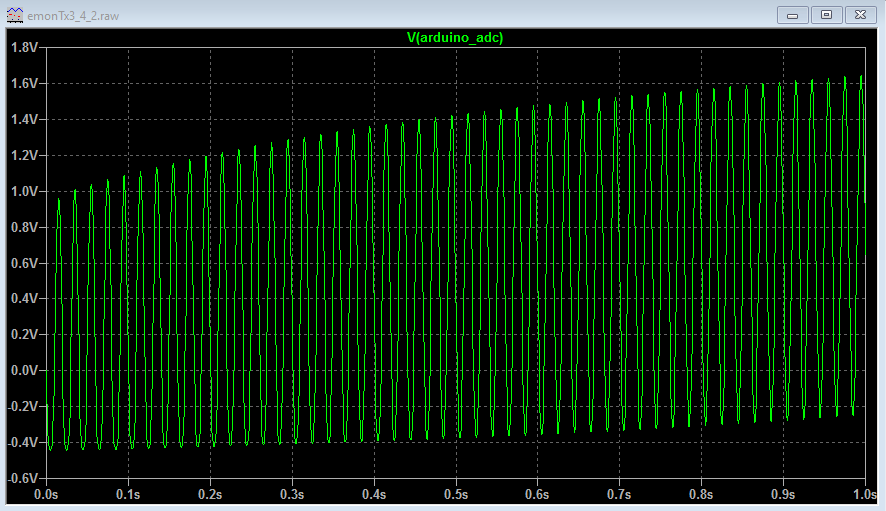The image size is (886, 511).
Task: Click the 0.9s time axis label
Action: point(783,495)
